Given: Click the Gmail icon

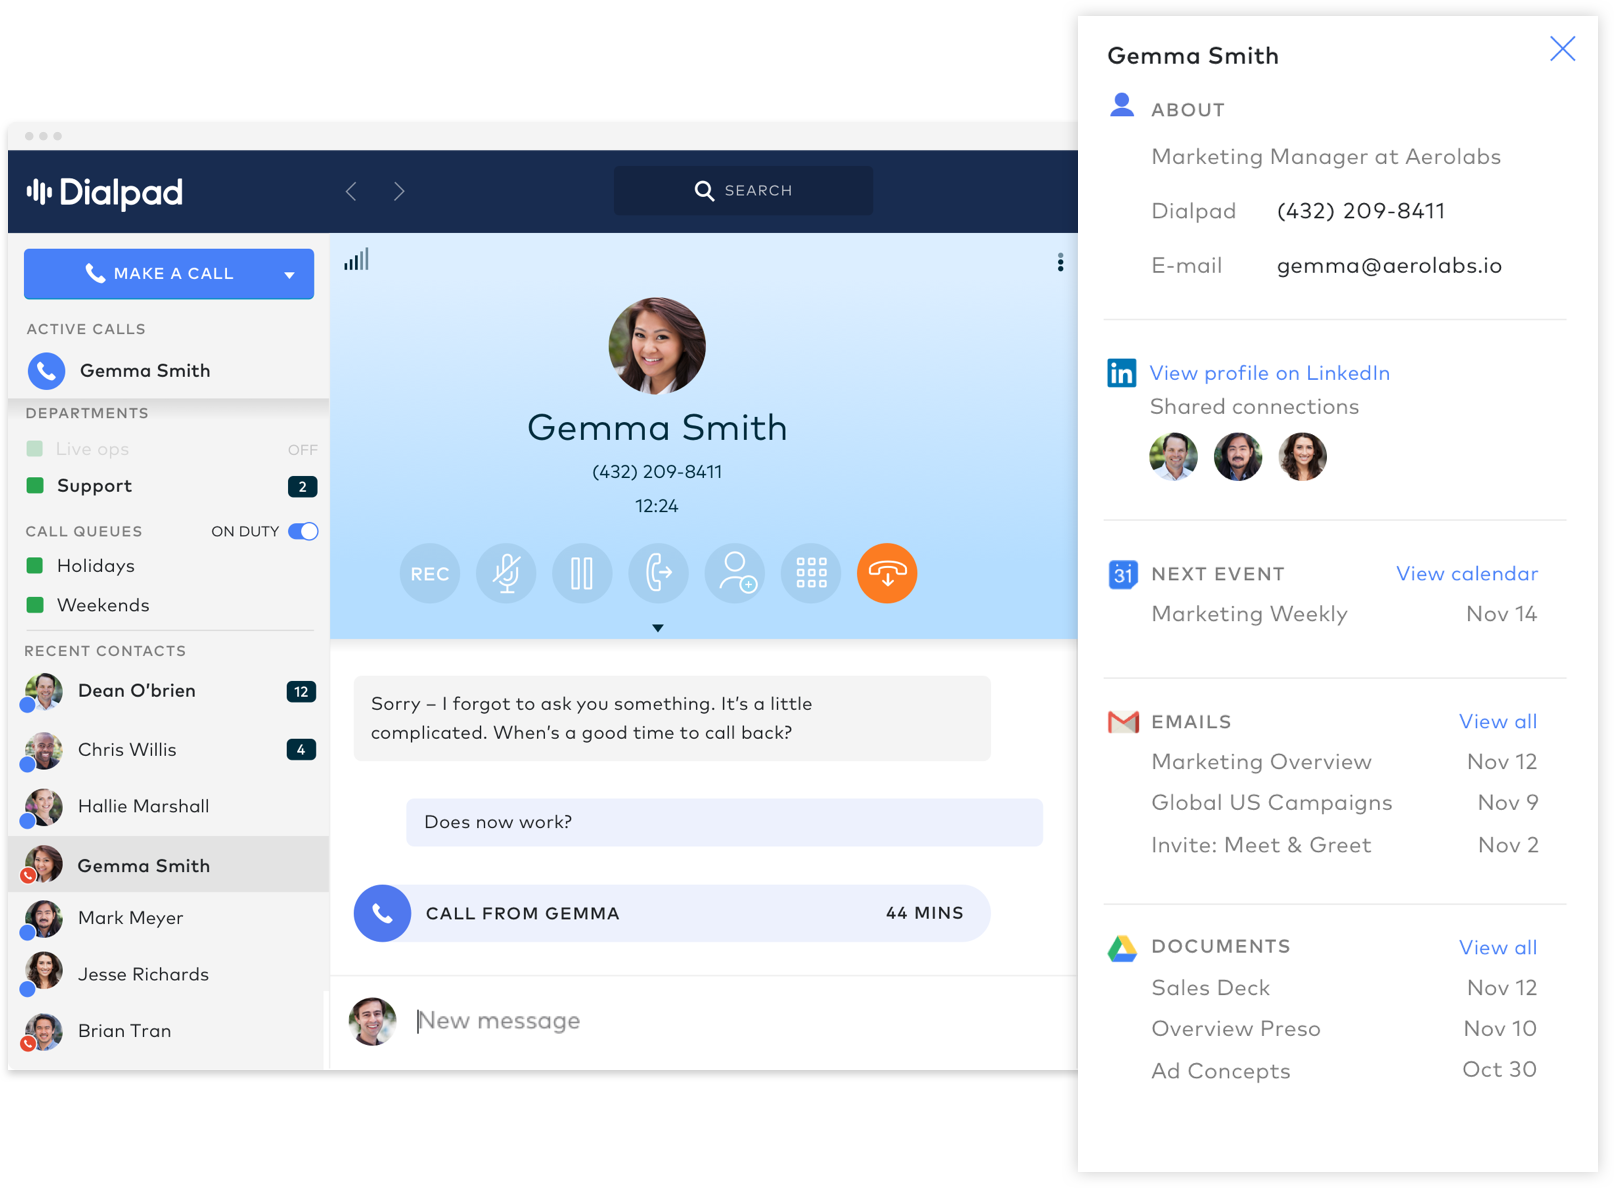Looking at the screenshot, I should [1123, 722].
